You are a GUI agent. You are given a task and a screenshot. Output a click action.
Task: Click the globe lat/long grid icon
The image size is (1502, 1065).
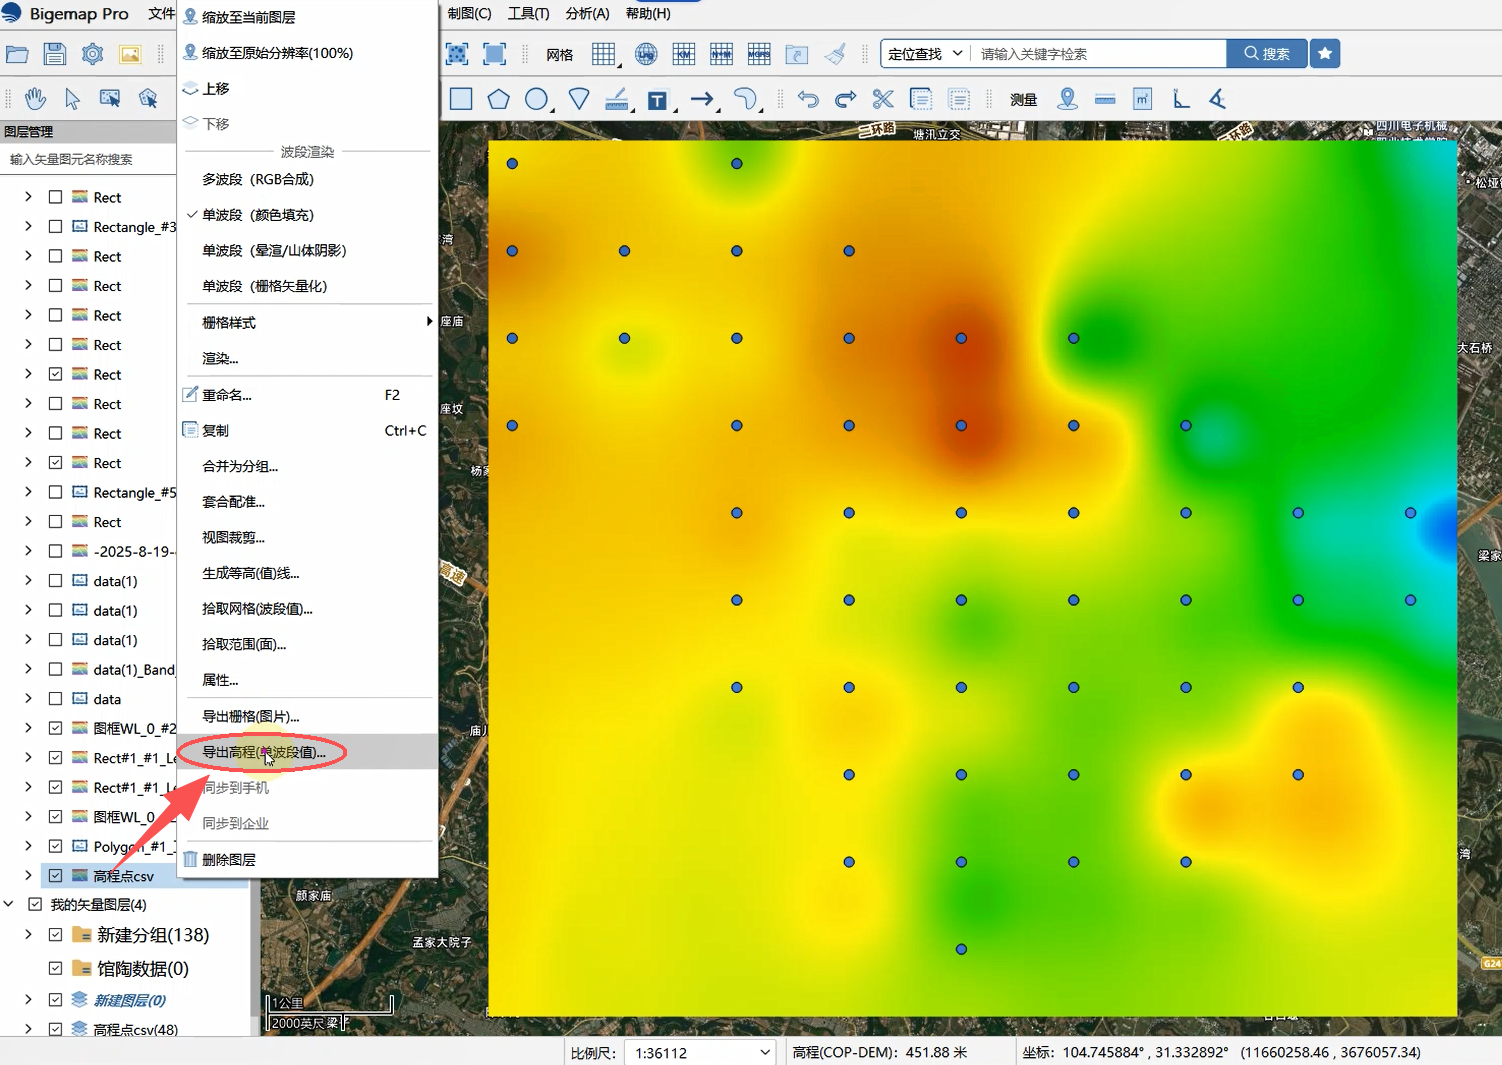(646, 54)
